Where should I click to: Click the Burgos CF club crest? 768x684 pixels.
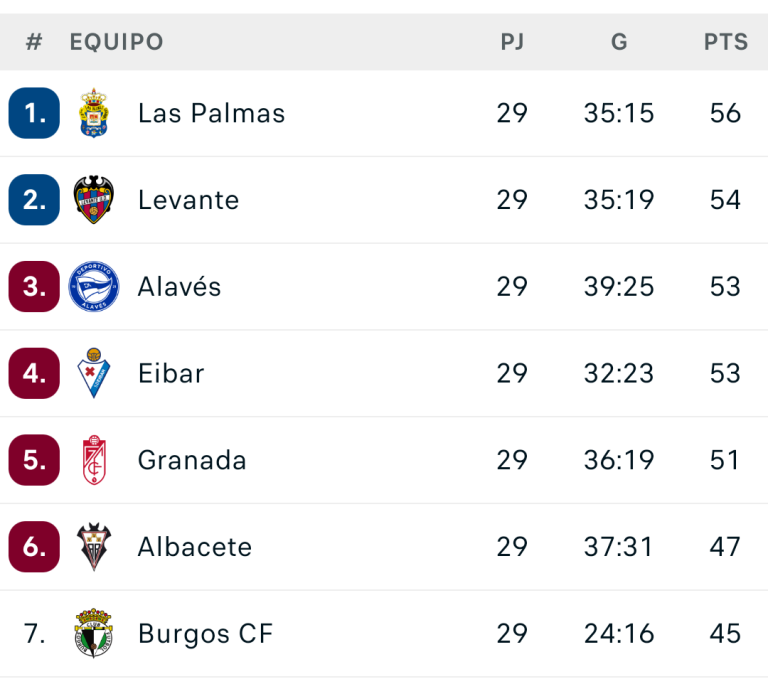(x=94, y=633)
